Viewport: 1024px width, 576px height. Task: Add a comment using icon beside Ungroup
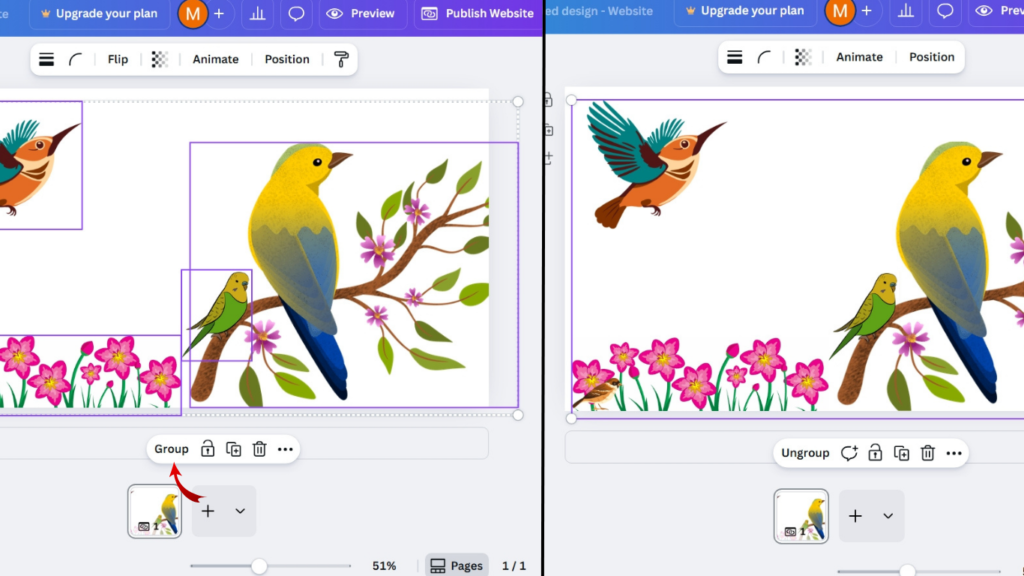pos(849,453)
